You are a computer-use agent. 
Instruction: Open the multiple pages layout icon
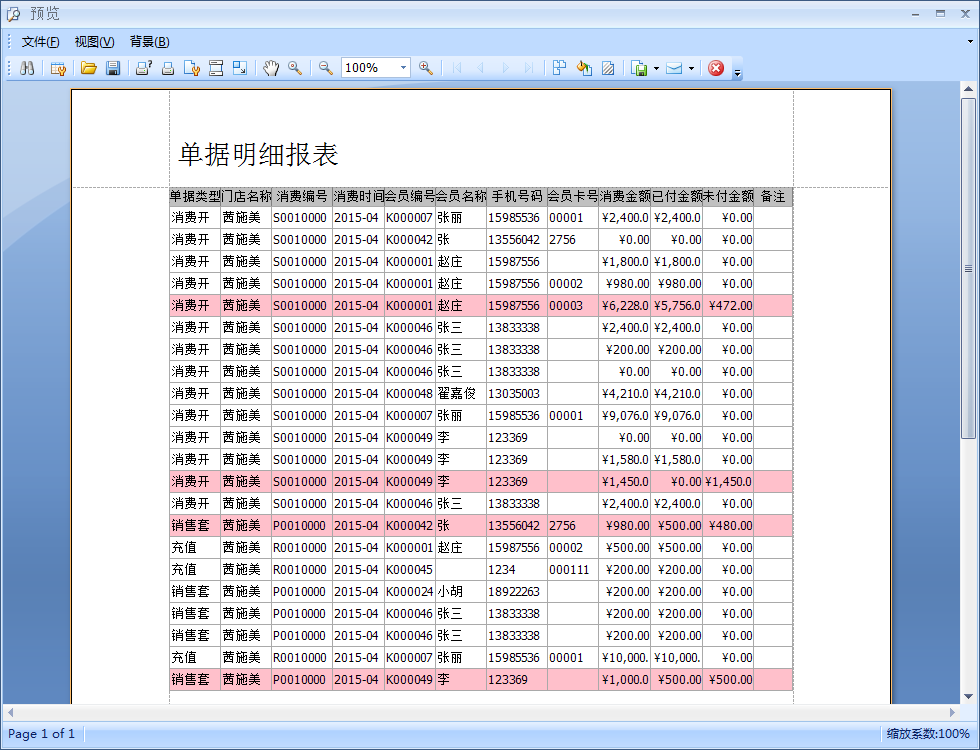pyautogui.click(x=559, y=68)
